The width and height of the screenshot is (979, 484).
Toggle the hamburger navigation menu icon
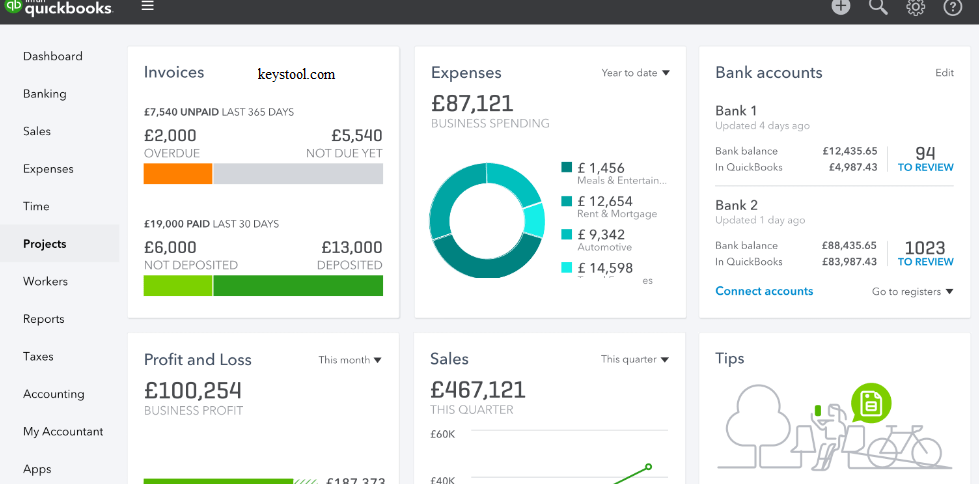pyautogui.click(x=147, y=6)
